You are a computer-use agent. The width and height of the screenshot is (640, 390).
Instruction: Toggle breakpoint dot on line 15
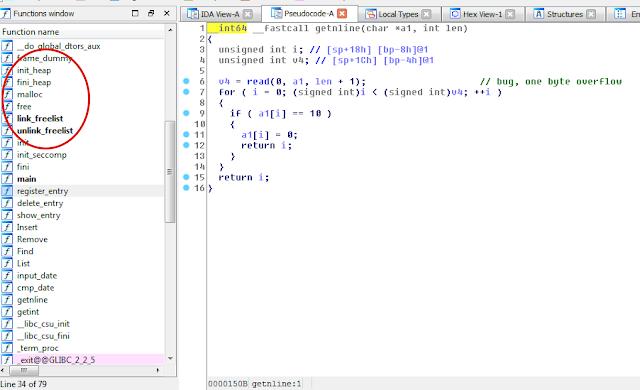[186, 177]
